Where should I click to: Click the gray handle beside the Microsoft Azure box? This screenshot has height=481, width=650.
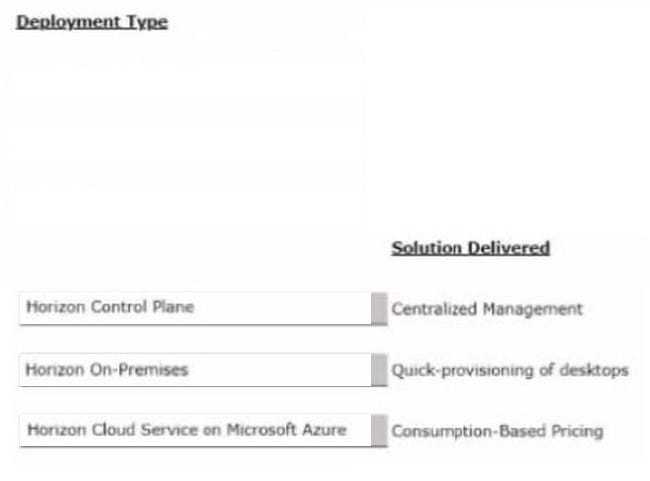[379, 430]
